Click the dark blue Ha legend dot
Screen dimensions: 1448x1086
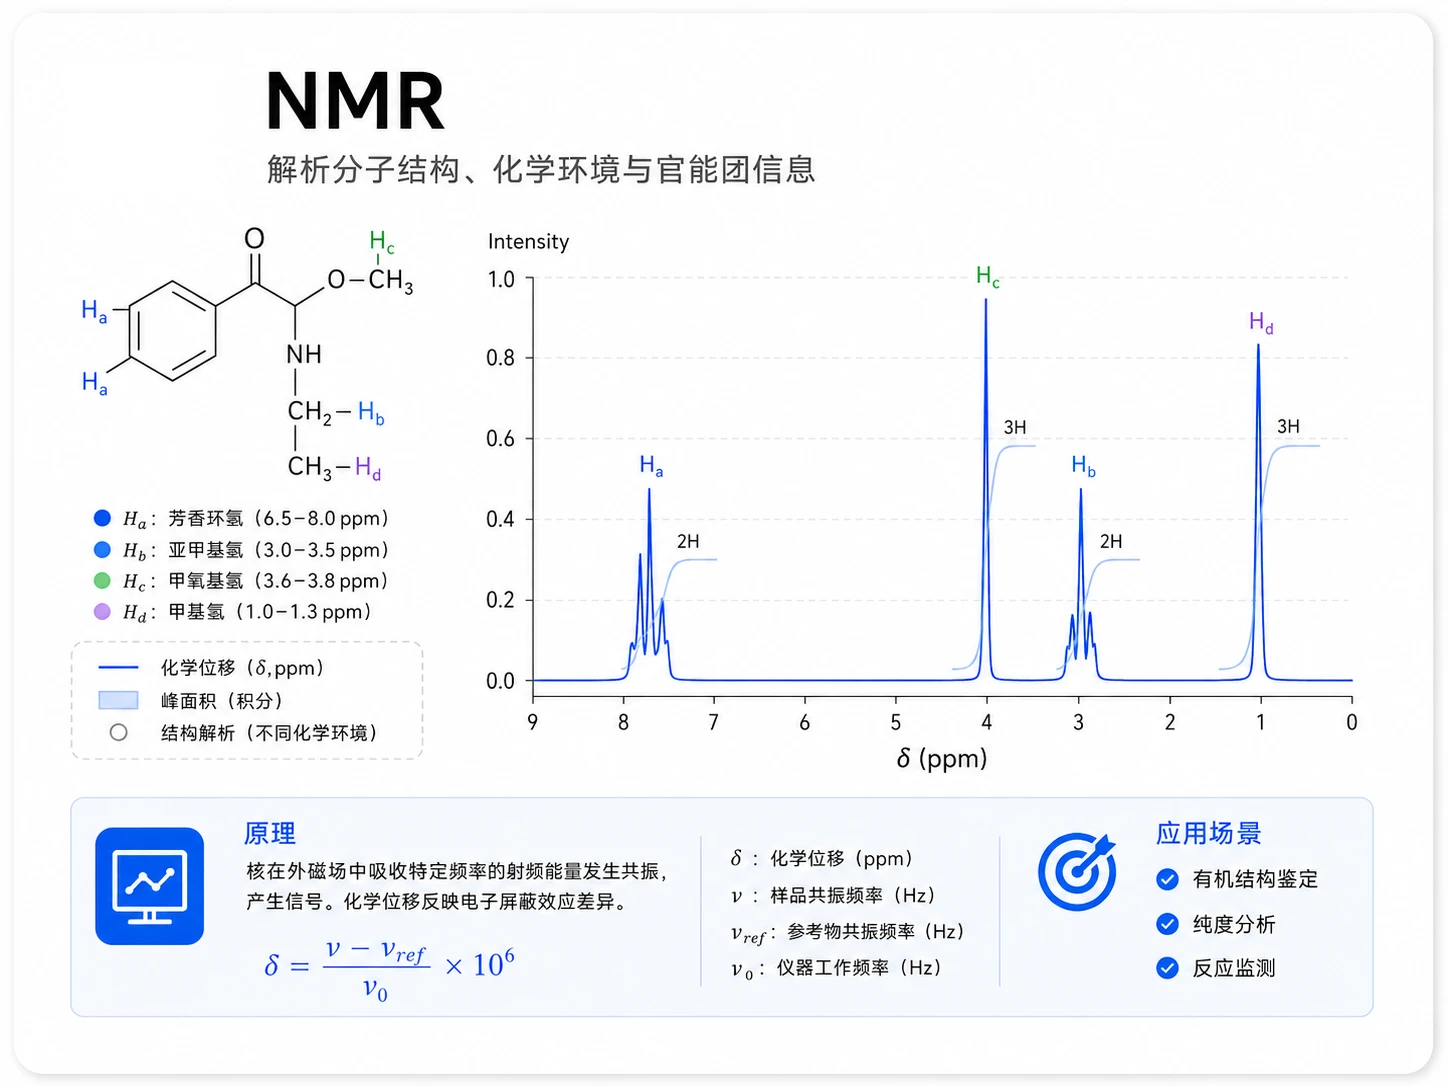click(102, 518)
